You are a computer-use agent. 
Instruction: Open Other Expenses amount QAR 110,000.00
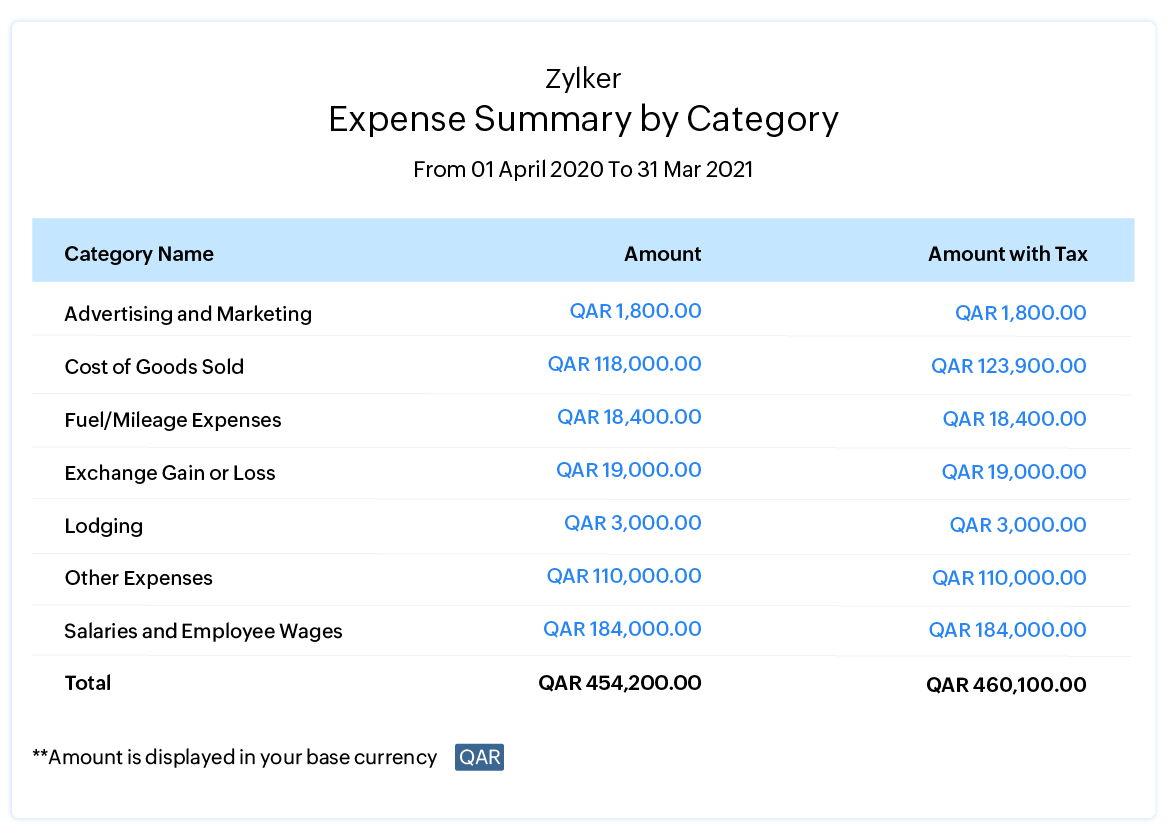pos(624,576)
